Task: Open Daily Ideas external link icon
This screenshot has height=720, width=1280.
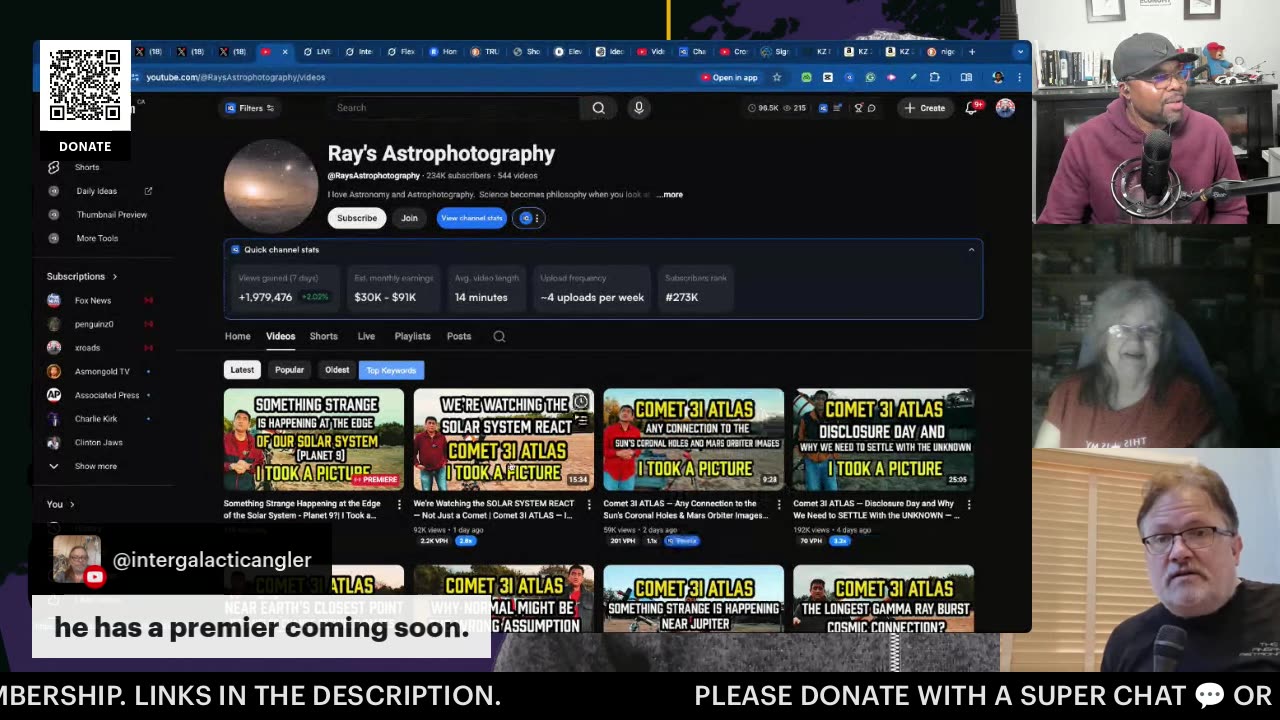Action: (148, 191)
